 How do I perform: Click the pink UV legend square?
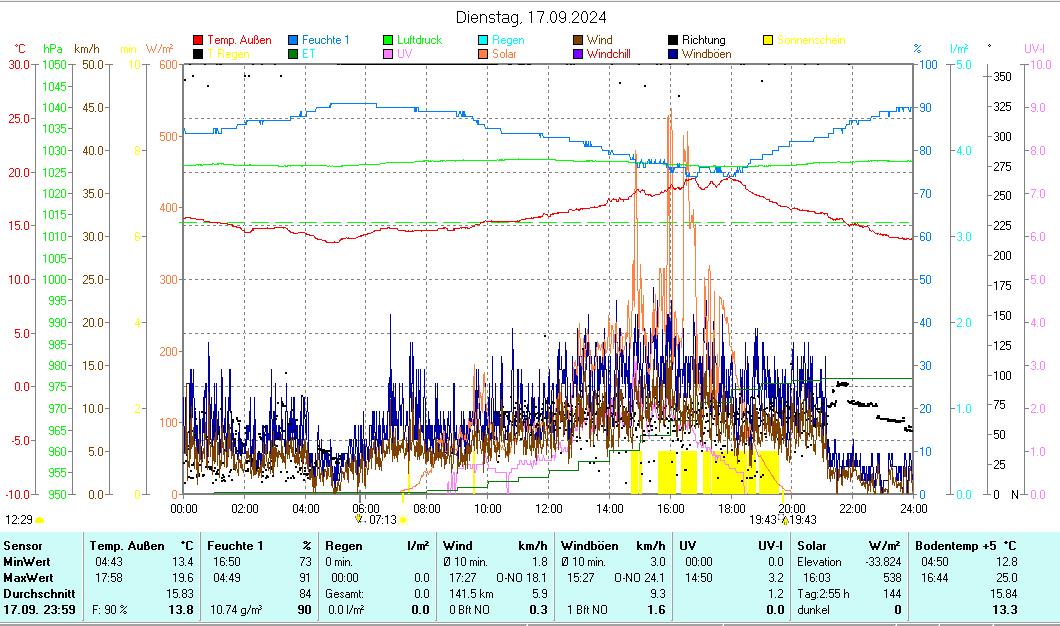388,54
